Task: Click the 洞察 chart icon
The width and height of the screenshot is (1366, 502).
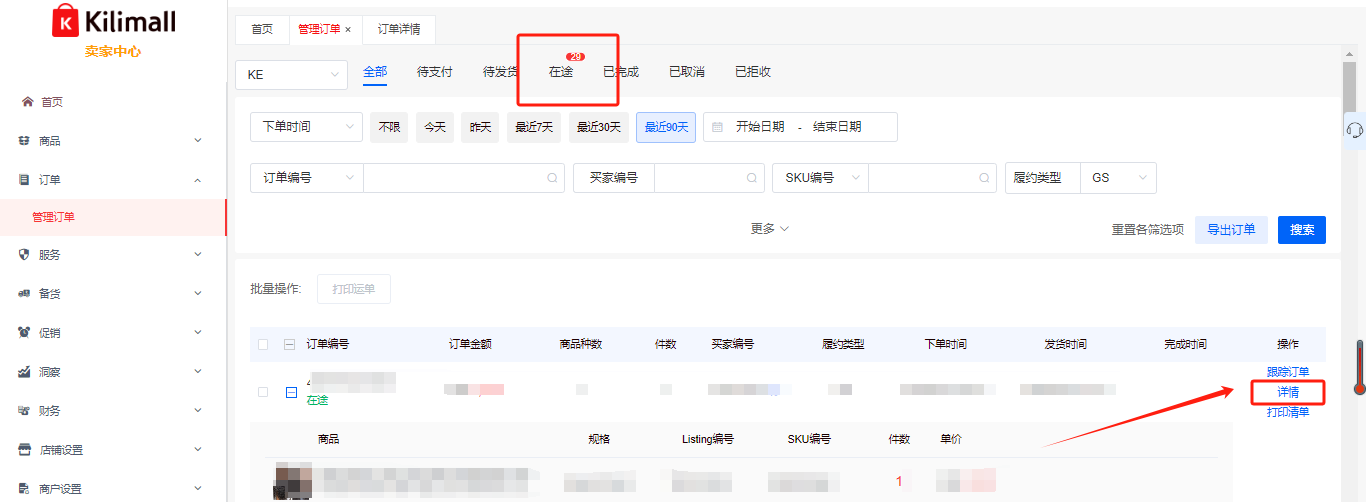Action: point(25,372)
